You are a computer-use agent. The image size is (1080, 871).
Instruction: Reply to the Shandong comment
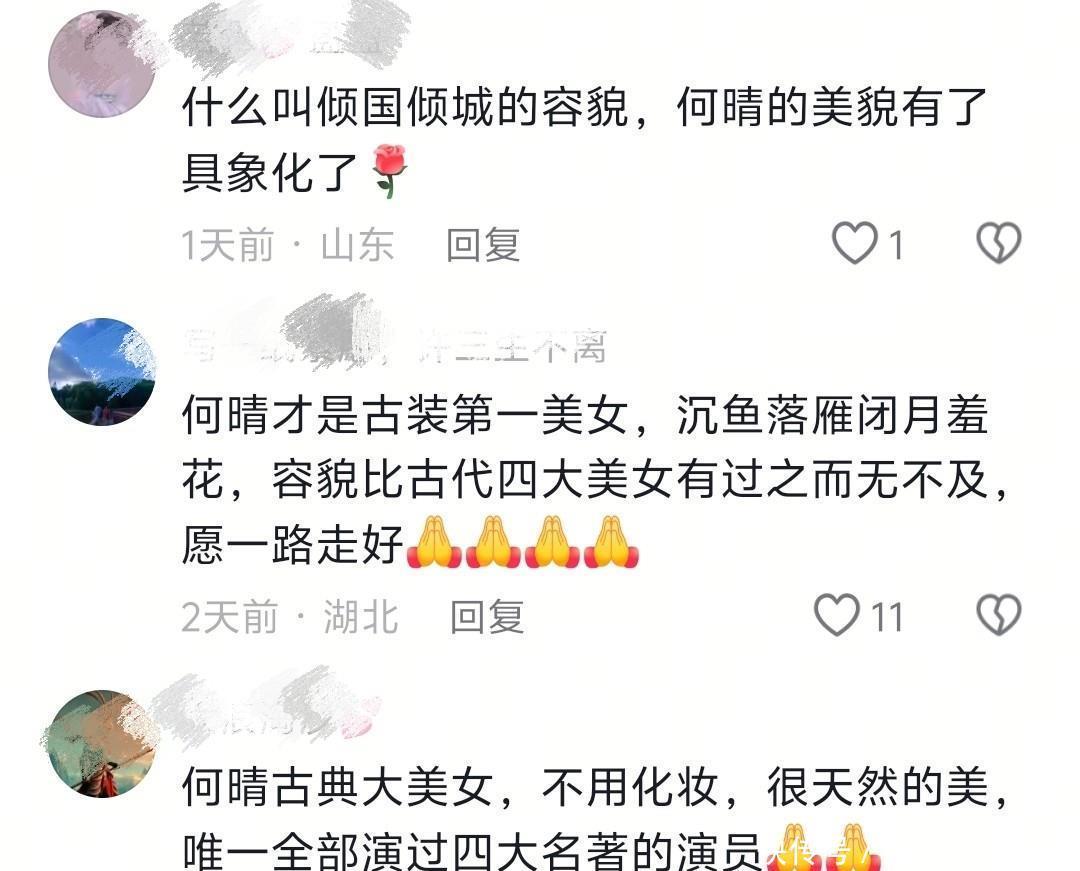click(483, 244)
